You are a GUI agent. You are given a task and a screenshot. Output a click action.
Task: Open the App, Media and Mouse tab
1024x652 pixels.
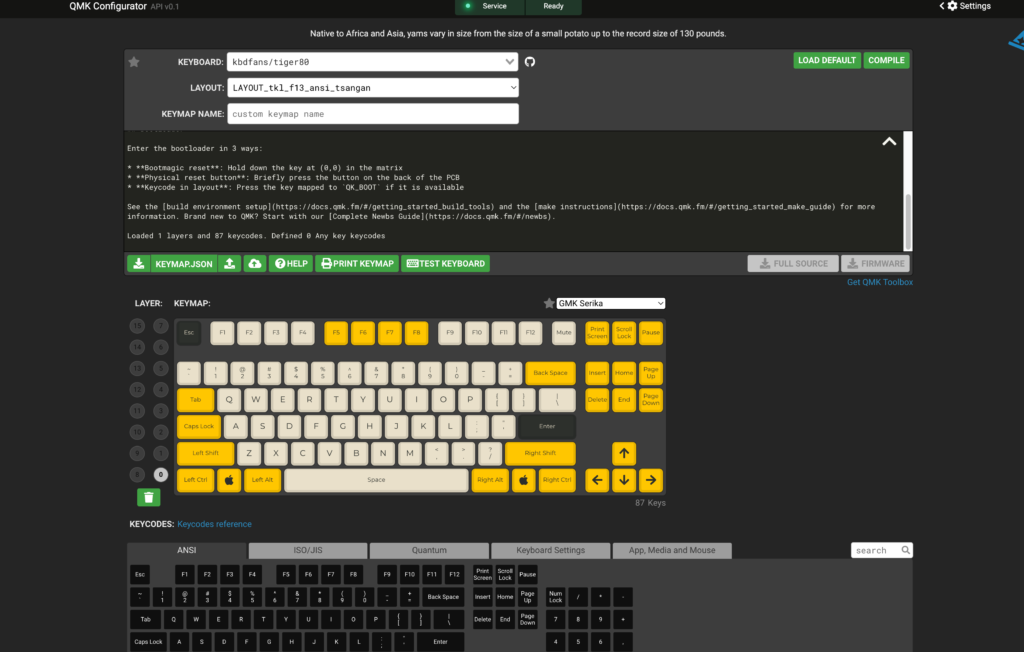click(672, 551)
